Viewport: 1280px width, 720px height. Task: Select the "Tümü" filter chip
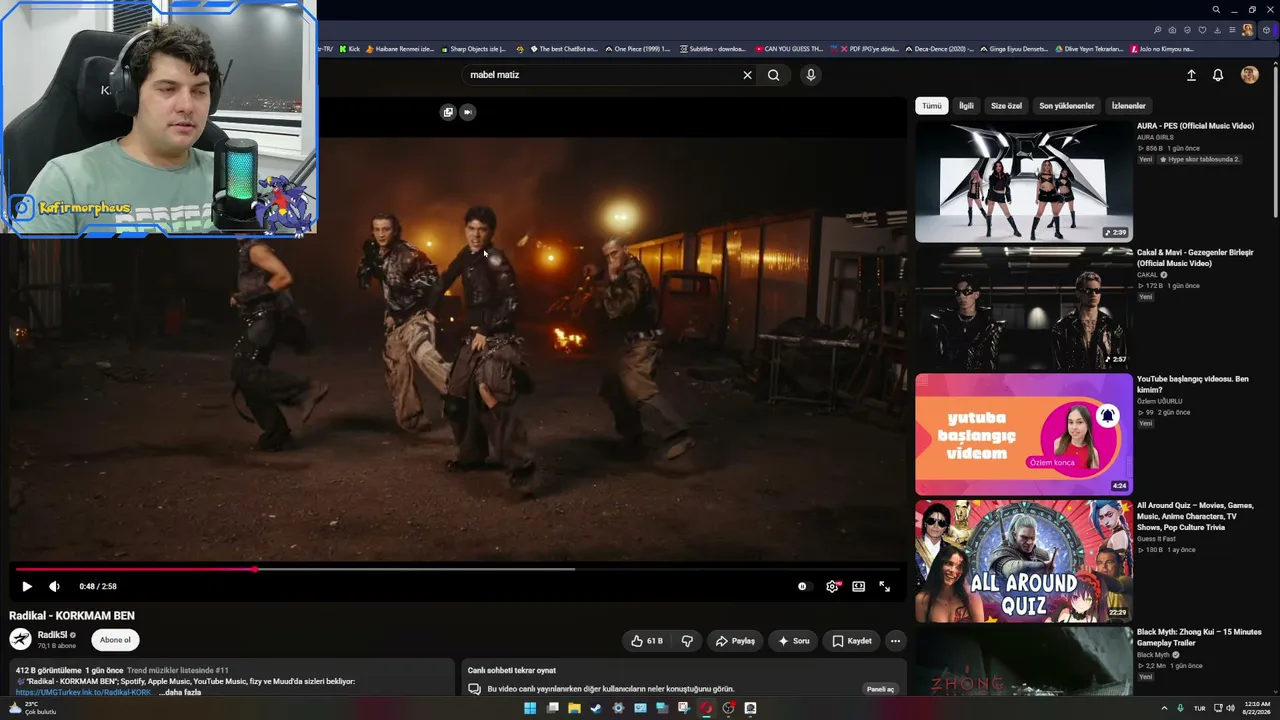pyautogui.click(x=931, y=106)
